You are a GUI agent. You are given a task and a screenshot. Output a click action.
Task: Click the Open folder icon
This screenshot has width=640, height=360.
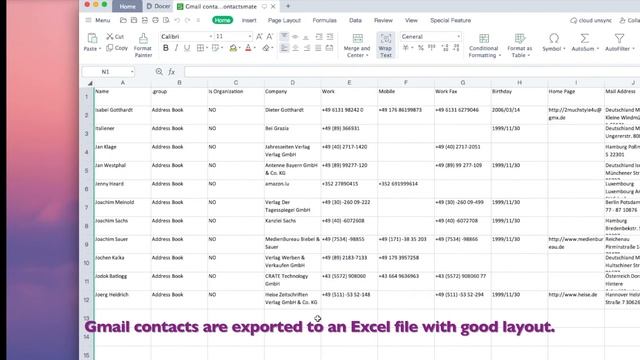coord(123,20)
